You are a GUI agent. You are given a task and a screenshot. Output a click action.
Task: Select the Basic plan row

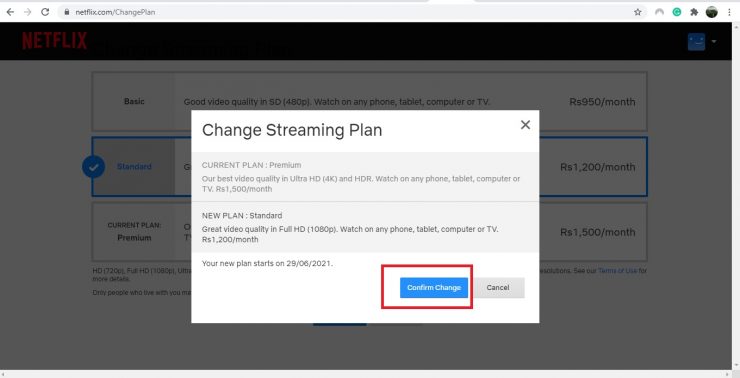coord(369,101)
